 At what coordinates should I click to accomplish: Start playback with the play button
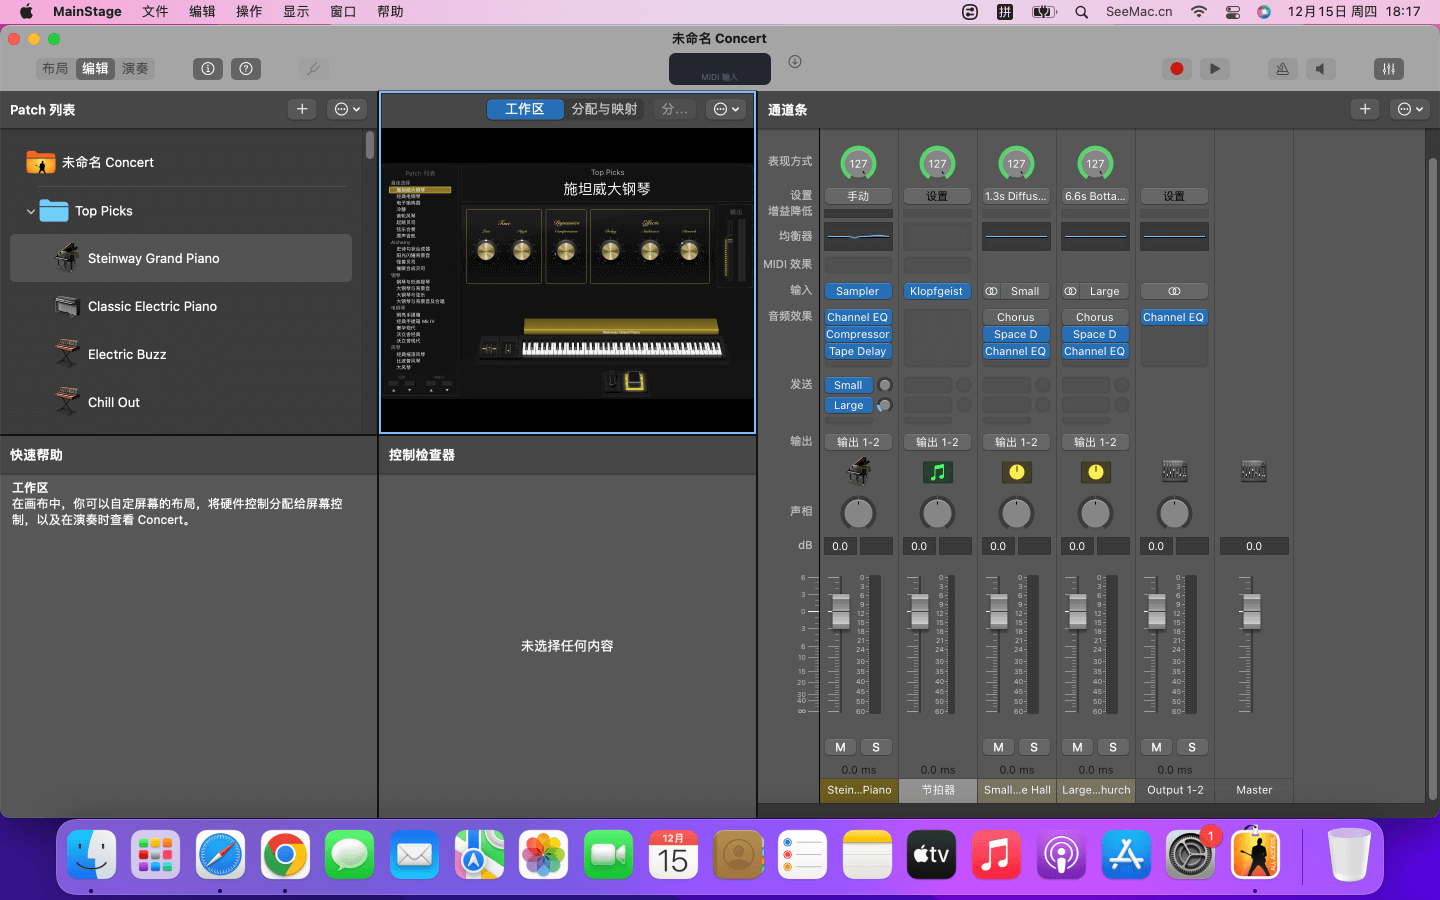point(1214,69)
